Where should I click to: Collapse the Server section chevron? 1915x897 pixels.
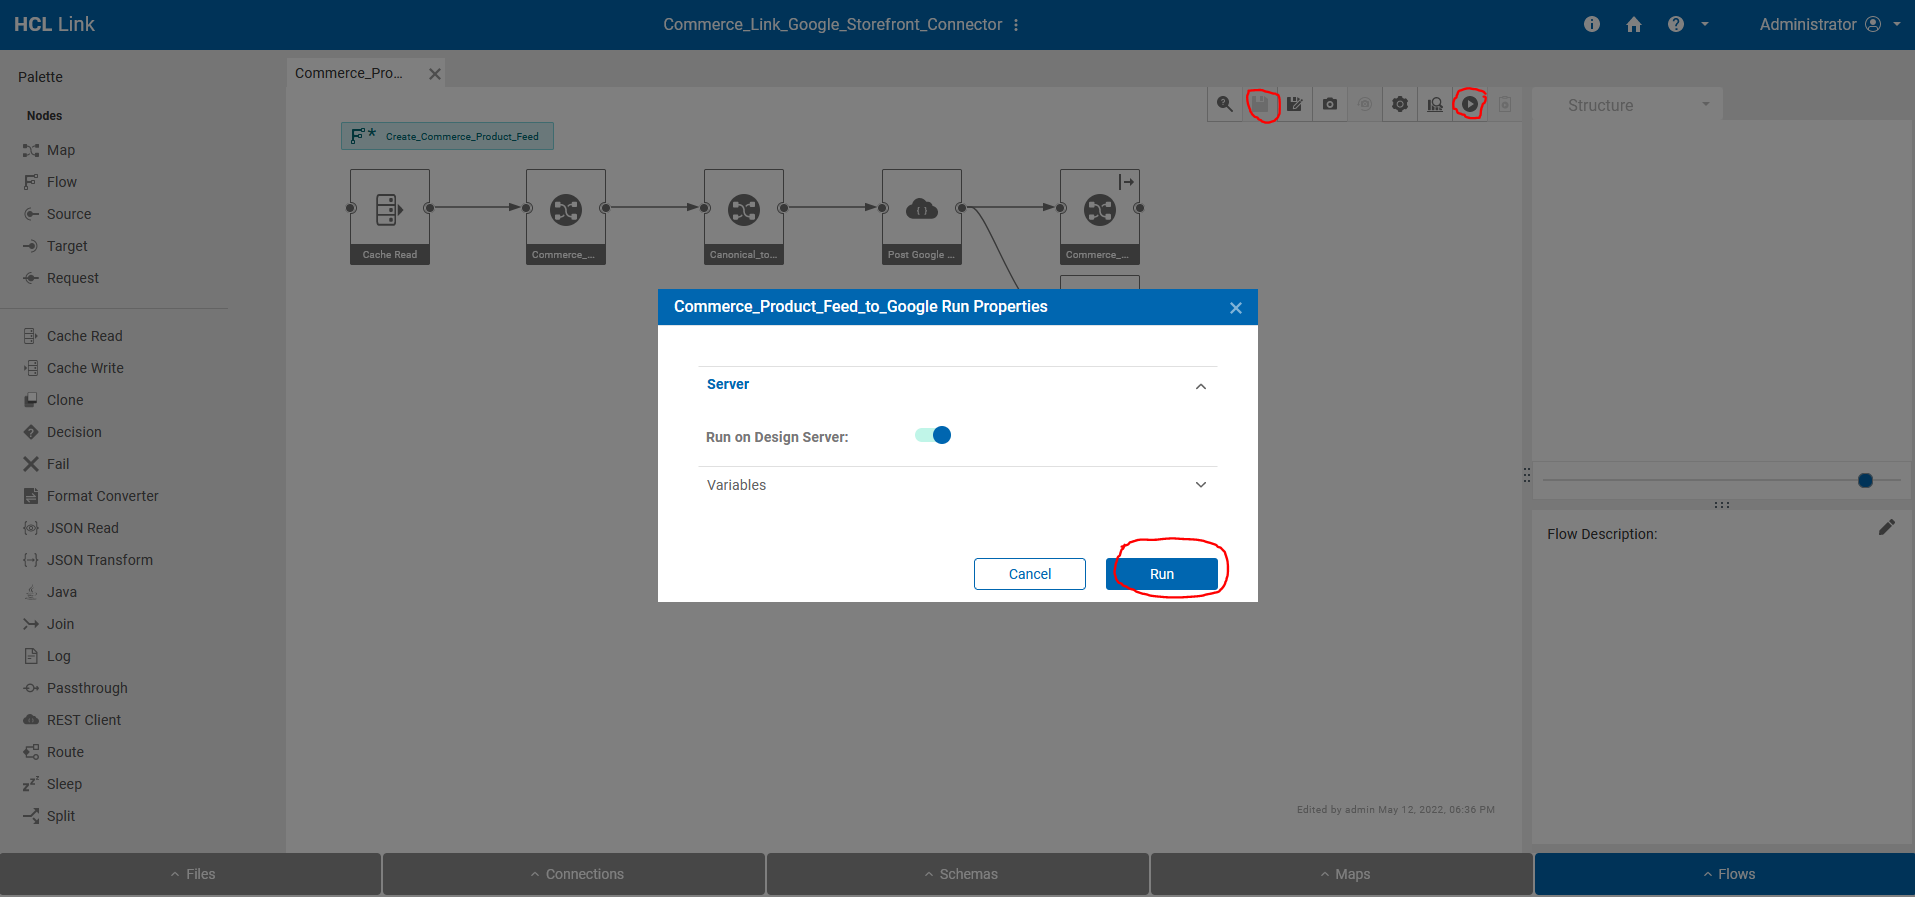click(x=1201, y=386)
